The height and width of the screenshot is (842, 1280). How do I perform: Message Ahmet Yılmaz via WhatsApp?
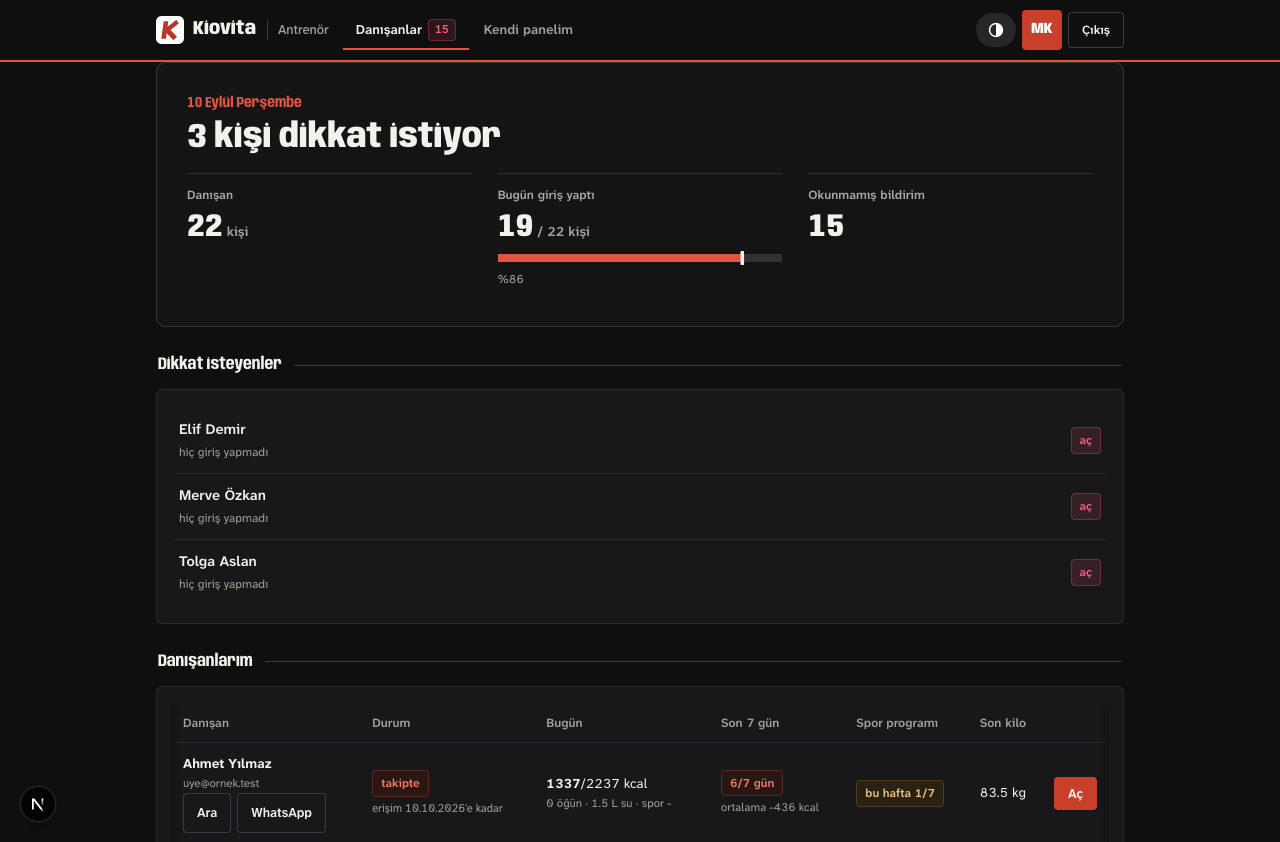[281, 813]
